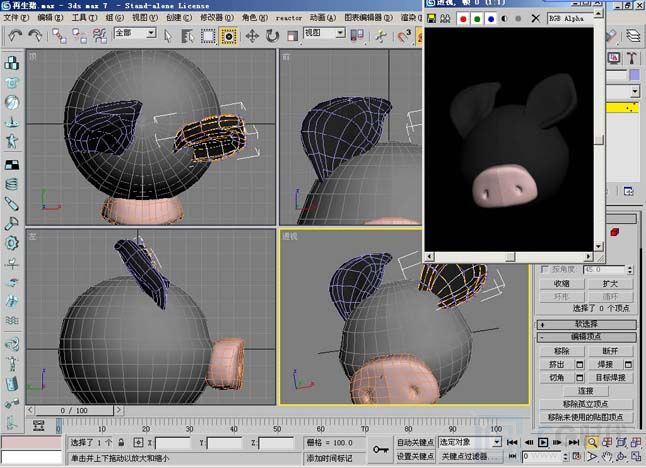This screenshot has width=646, height=468.
Task: Click the 连接 button
Action: tap(586, 391)
